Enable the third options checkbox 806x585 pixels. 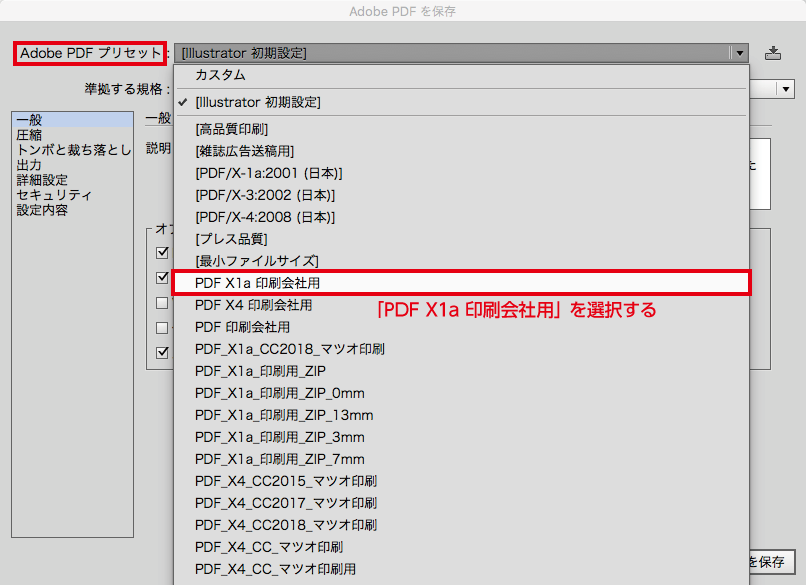[162, 303]
